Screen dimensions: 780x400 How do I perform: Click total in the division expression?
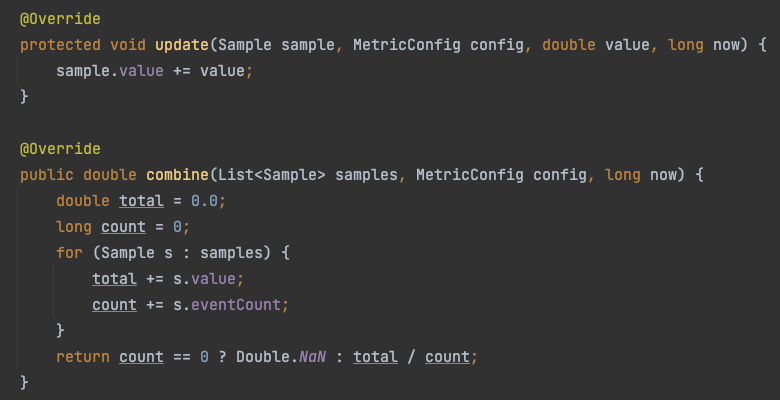pyautogui.click(x=375, y=357)
